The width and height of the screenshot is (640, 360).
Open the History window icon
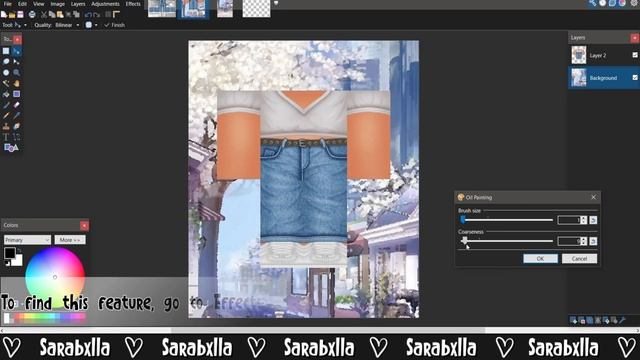pyautogui.click(x=602, y=3)
